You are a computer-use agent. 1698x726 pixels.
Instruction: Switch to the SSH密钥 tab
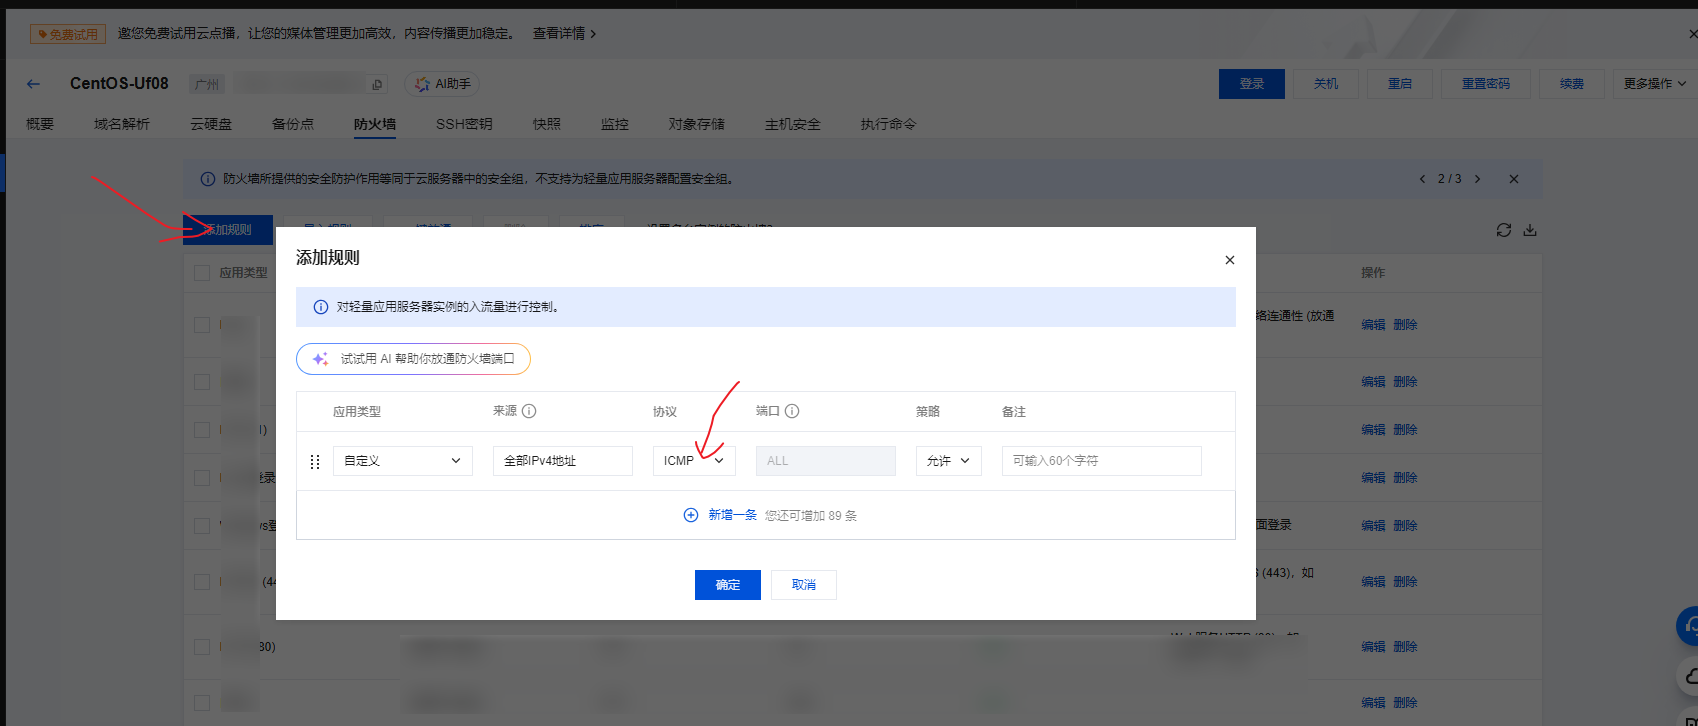[x=464, y=124]
